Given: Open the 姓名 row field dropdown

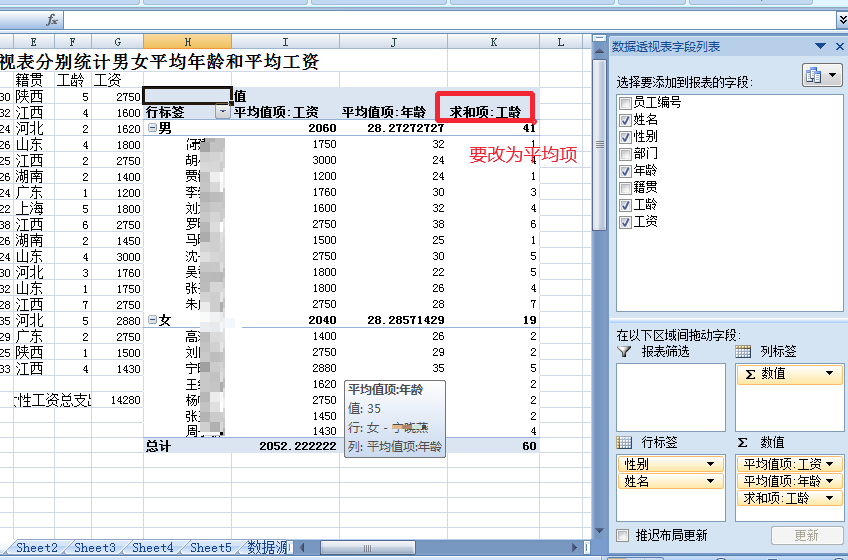Looking at the screenshot, I should click(711, 481).
